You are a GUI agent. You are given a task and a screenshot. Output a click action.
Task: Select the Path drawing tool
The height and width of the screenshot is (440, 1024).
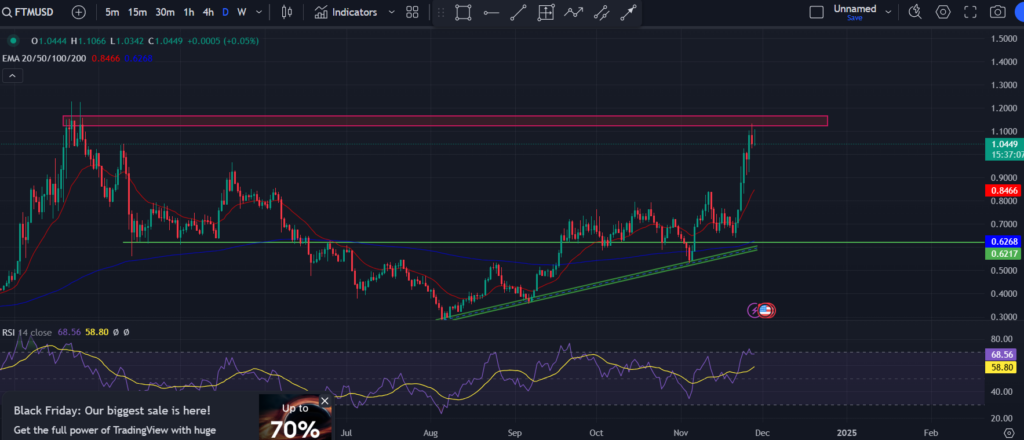click(x=573, y=12)
